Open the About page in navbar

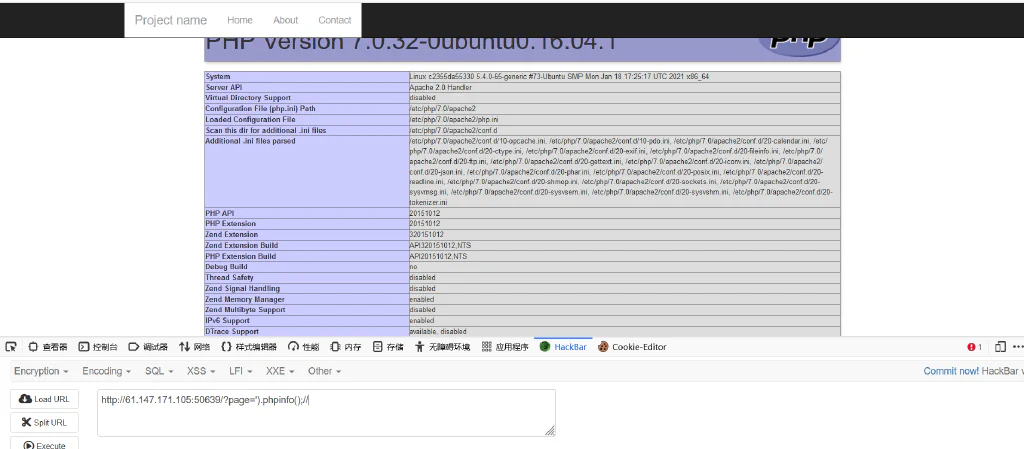click(x=285, y=20)
